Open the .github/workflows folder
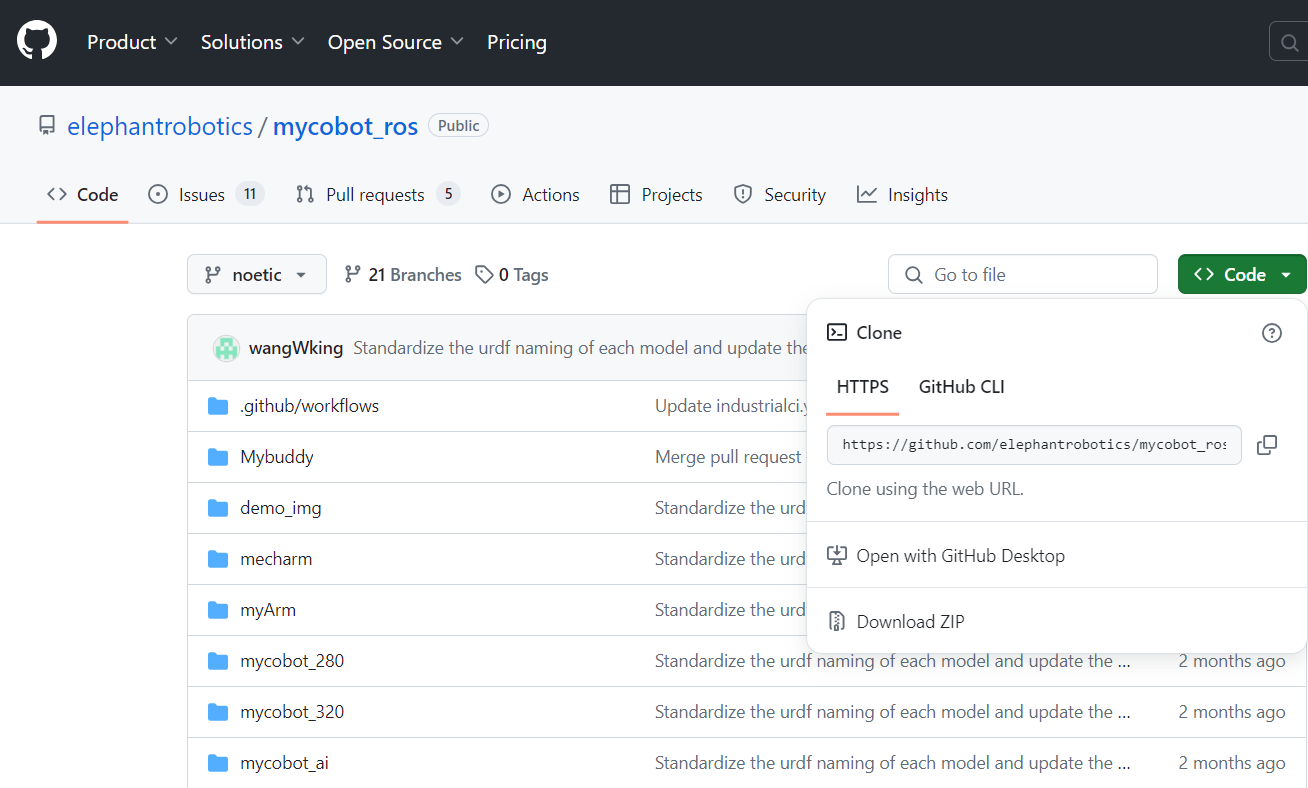Viewport: 1308px width, 788px height. point(309,406)
